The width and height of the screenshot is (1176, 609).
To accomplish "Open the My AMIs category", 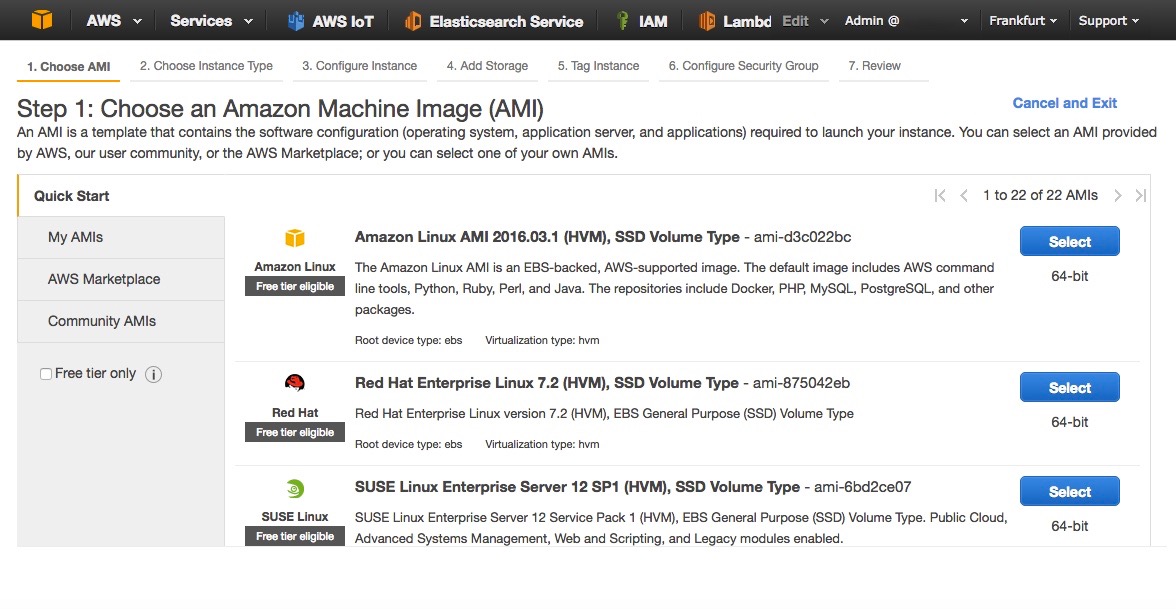I will (x=121, y=237).
